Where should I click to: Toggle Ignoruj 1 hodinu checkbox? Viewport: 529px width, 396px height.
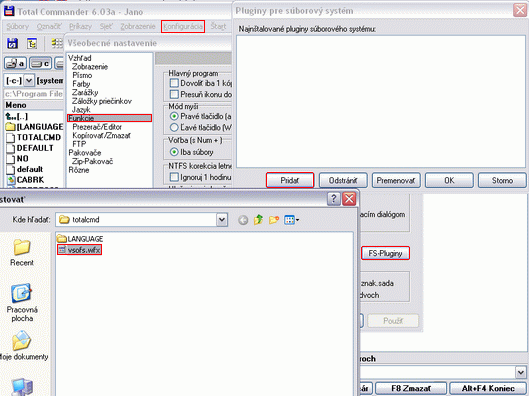[174, 177]
